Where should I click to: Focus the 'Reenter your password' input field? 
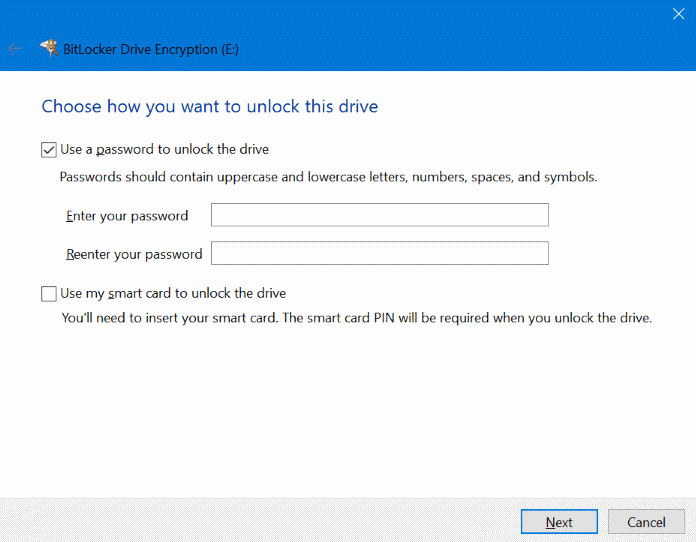[x=379, y=253]
